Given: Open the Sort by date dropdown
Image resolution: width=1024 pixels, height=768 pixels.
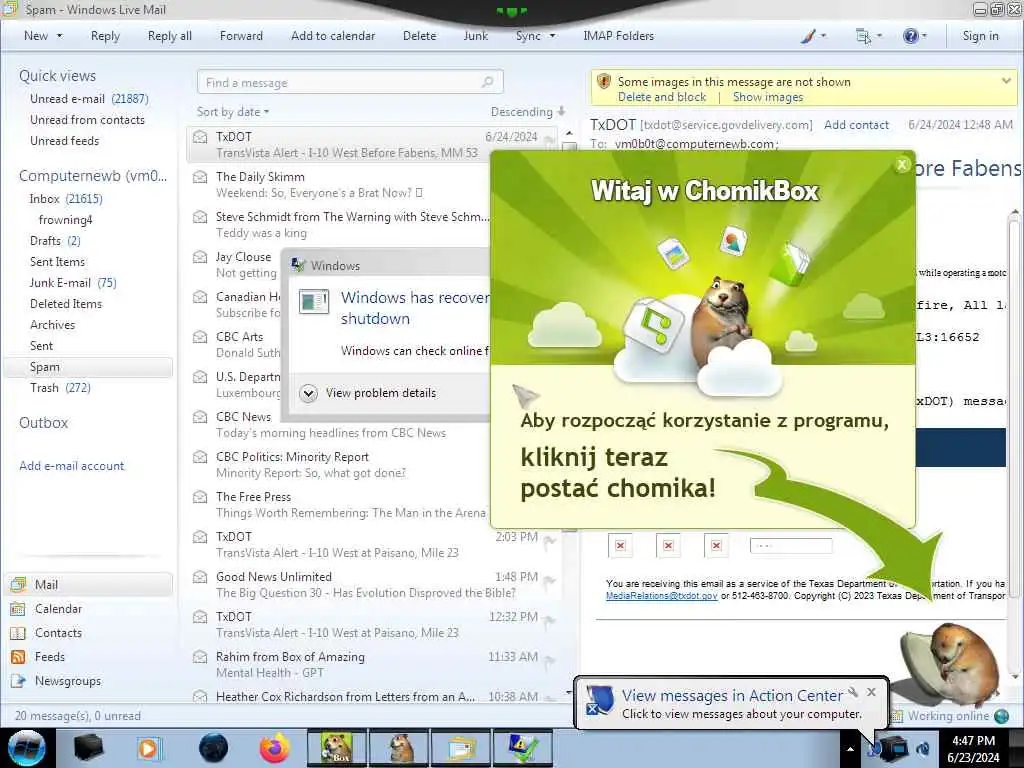Looking at the screenshot, I should point(233,112).
